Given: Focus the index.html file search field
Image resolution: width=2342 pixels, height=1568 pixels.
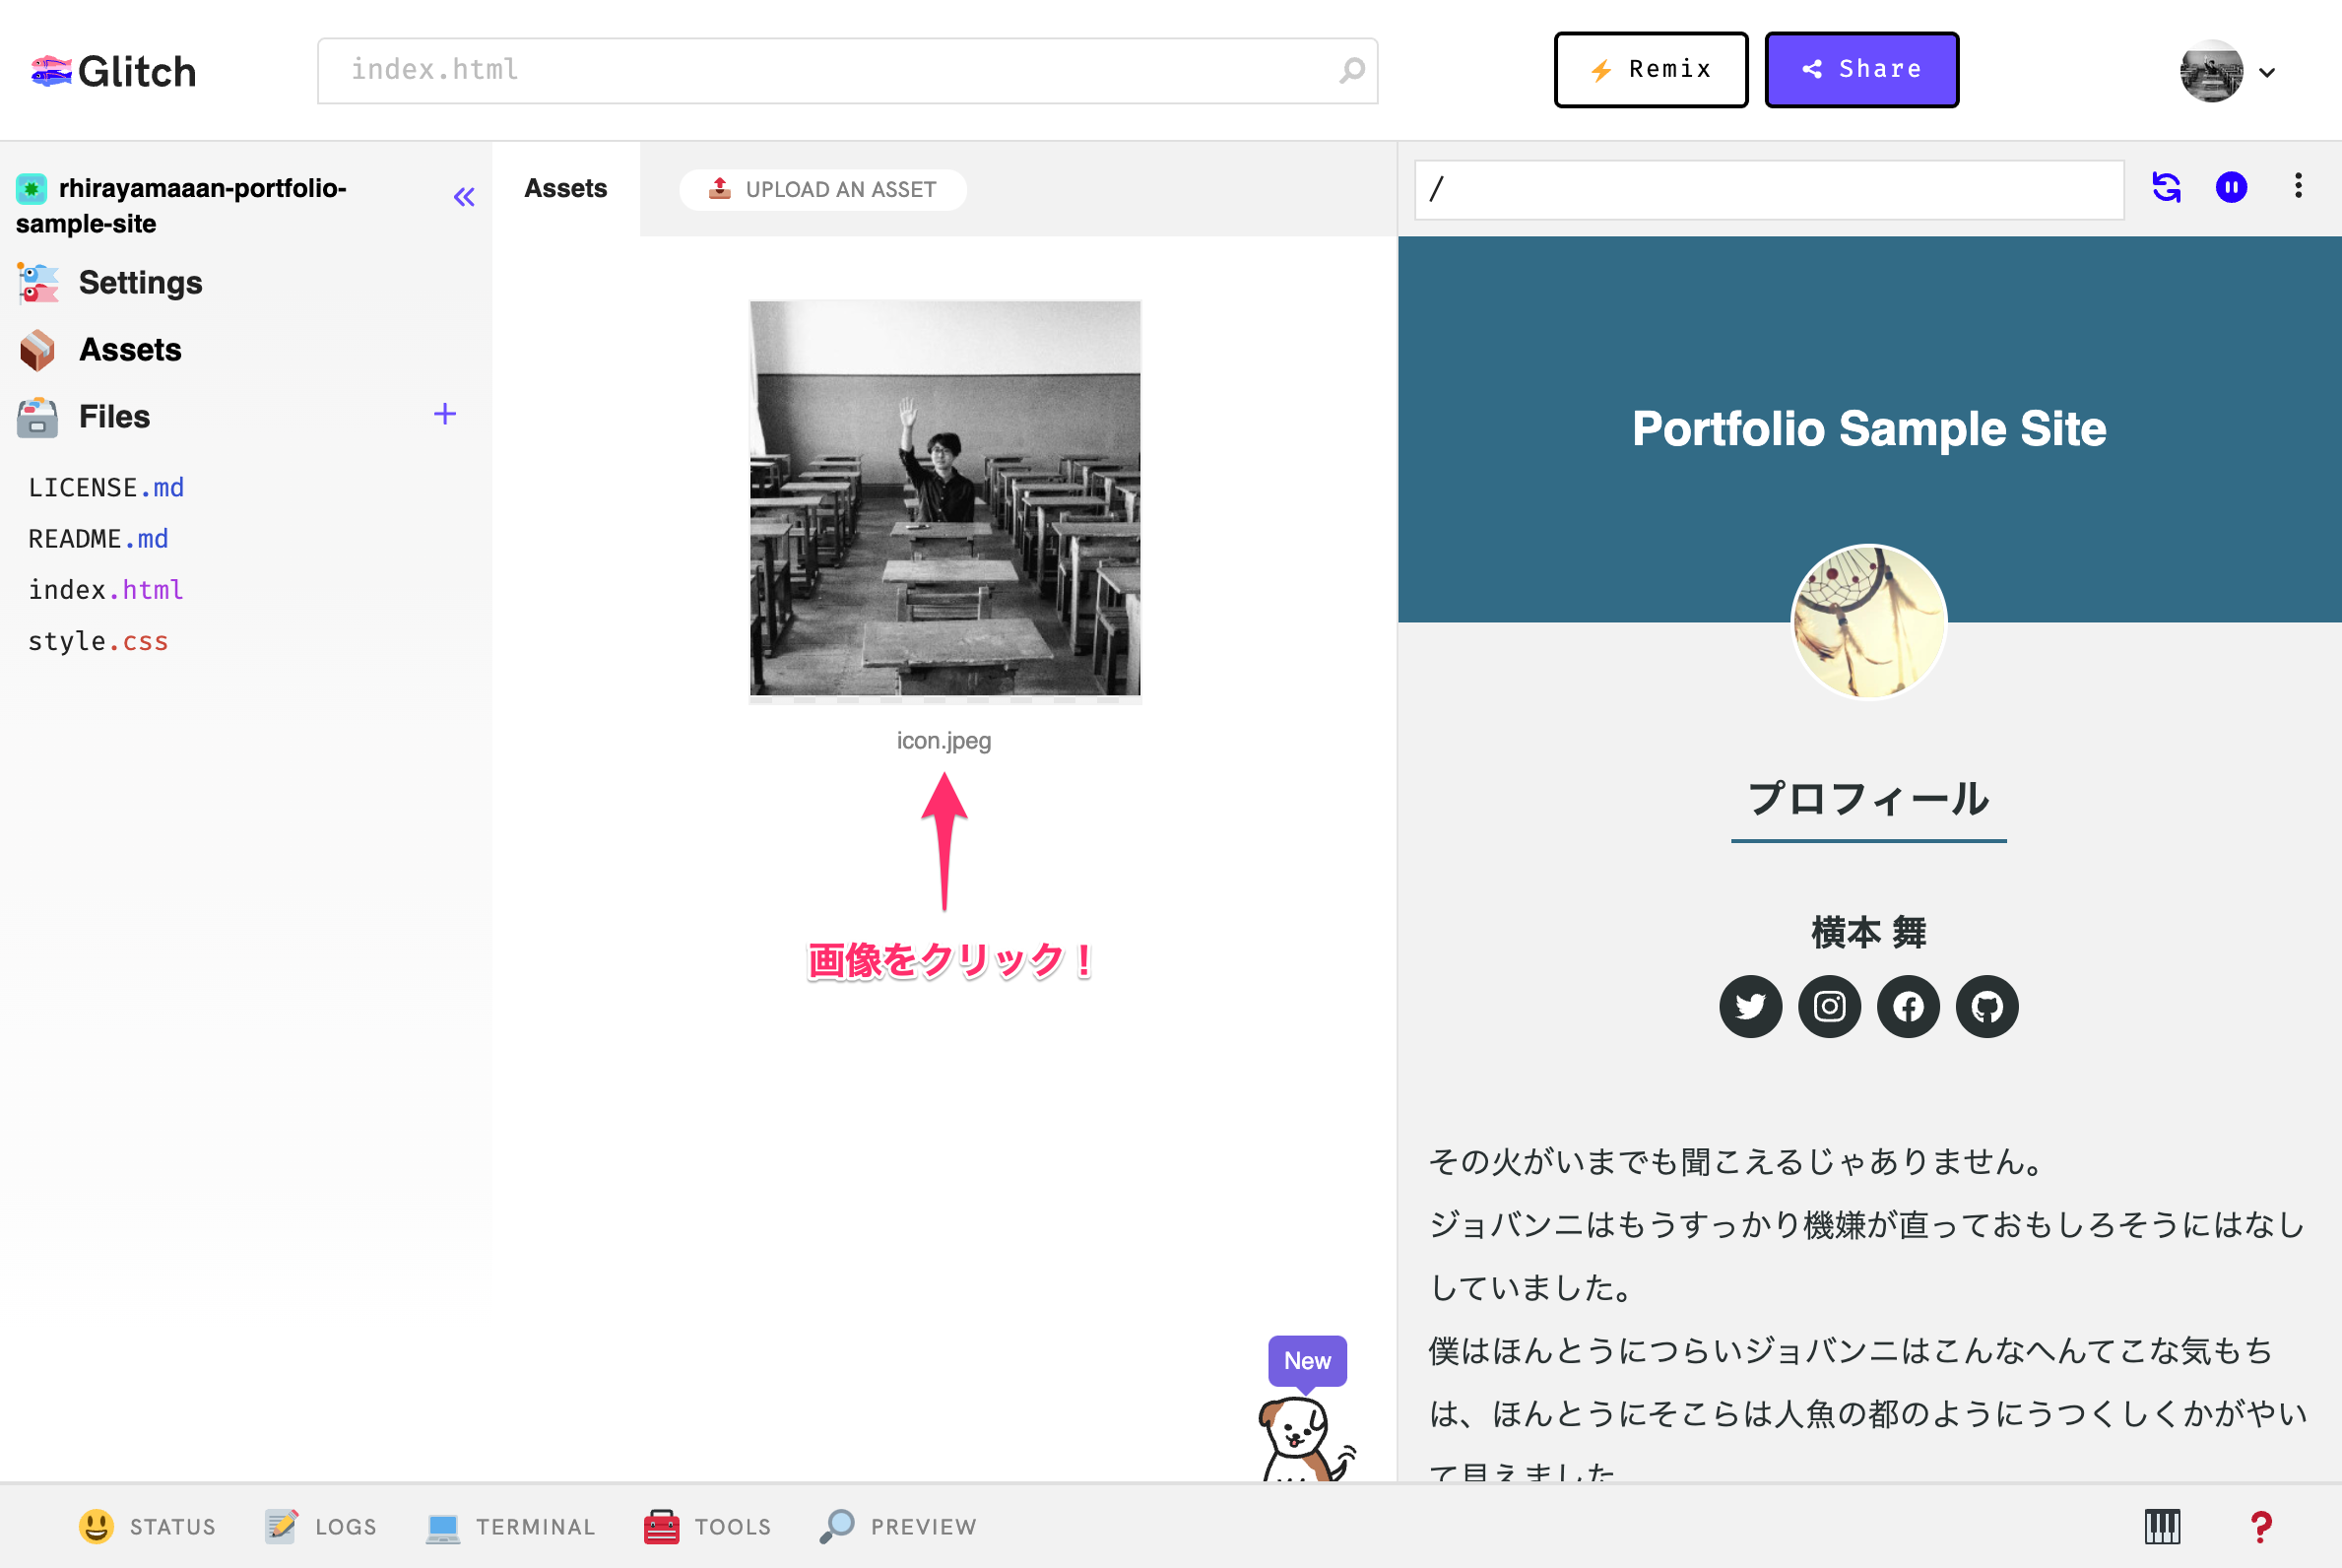Looking at the screenshot, I should point(847,70).
